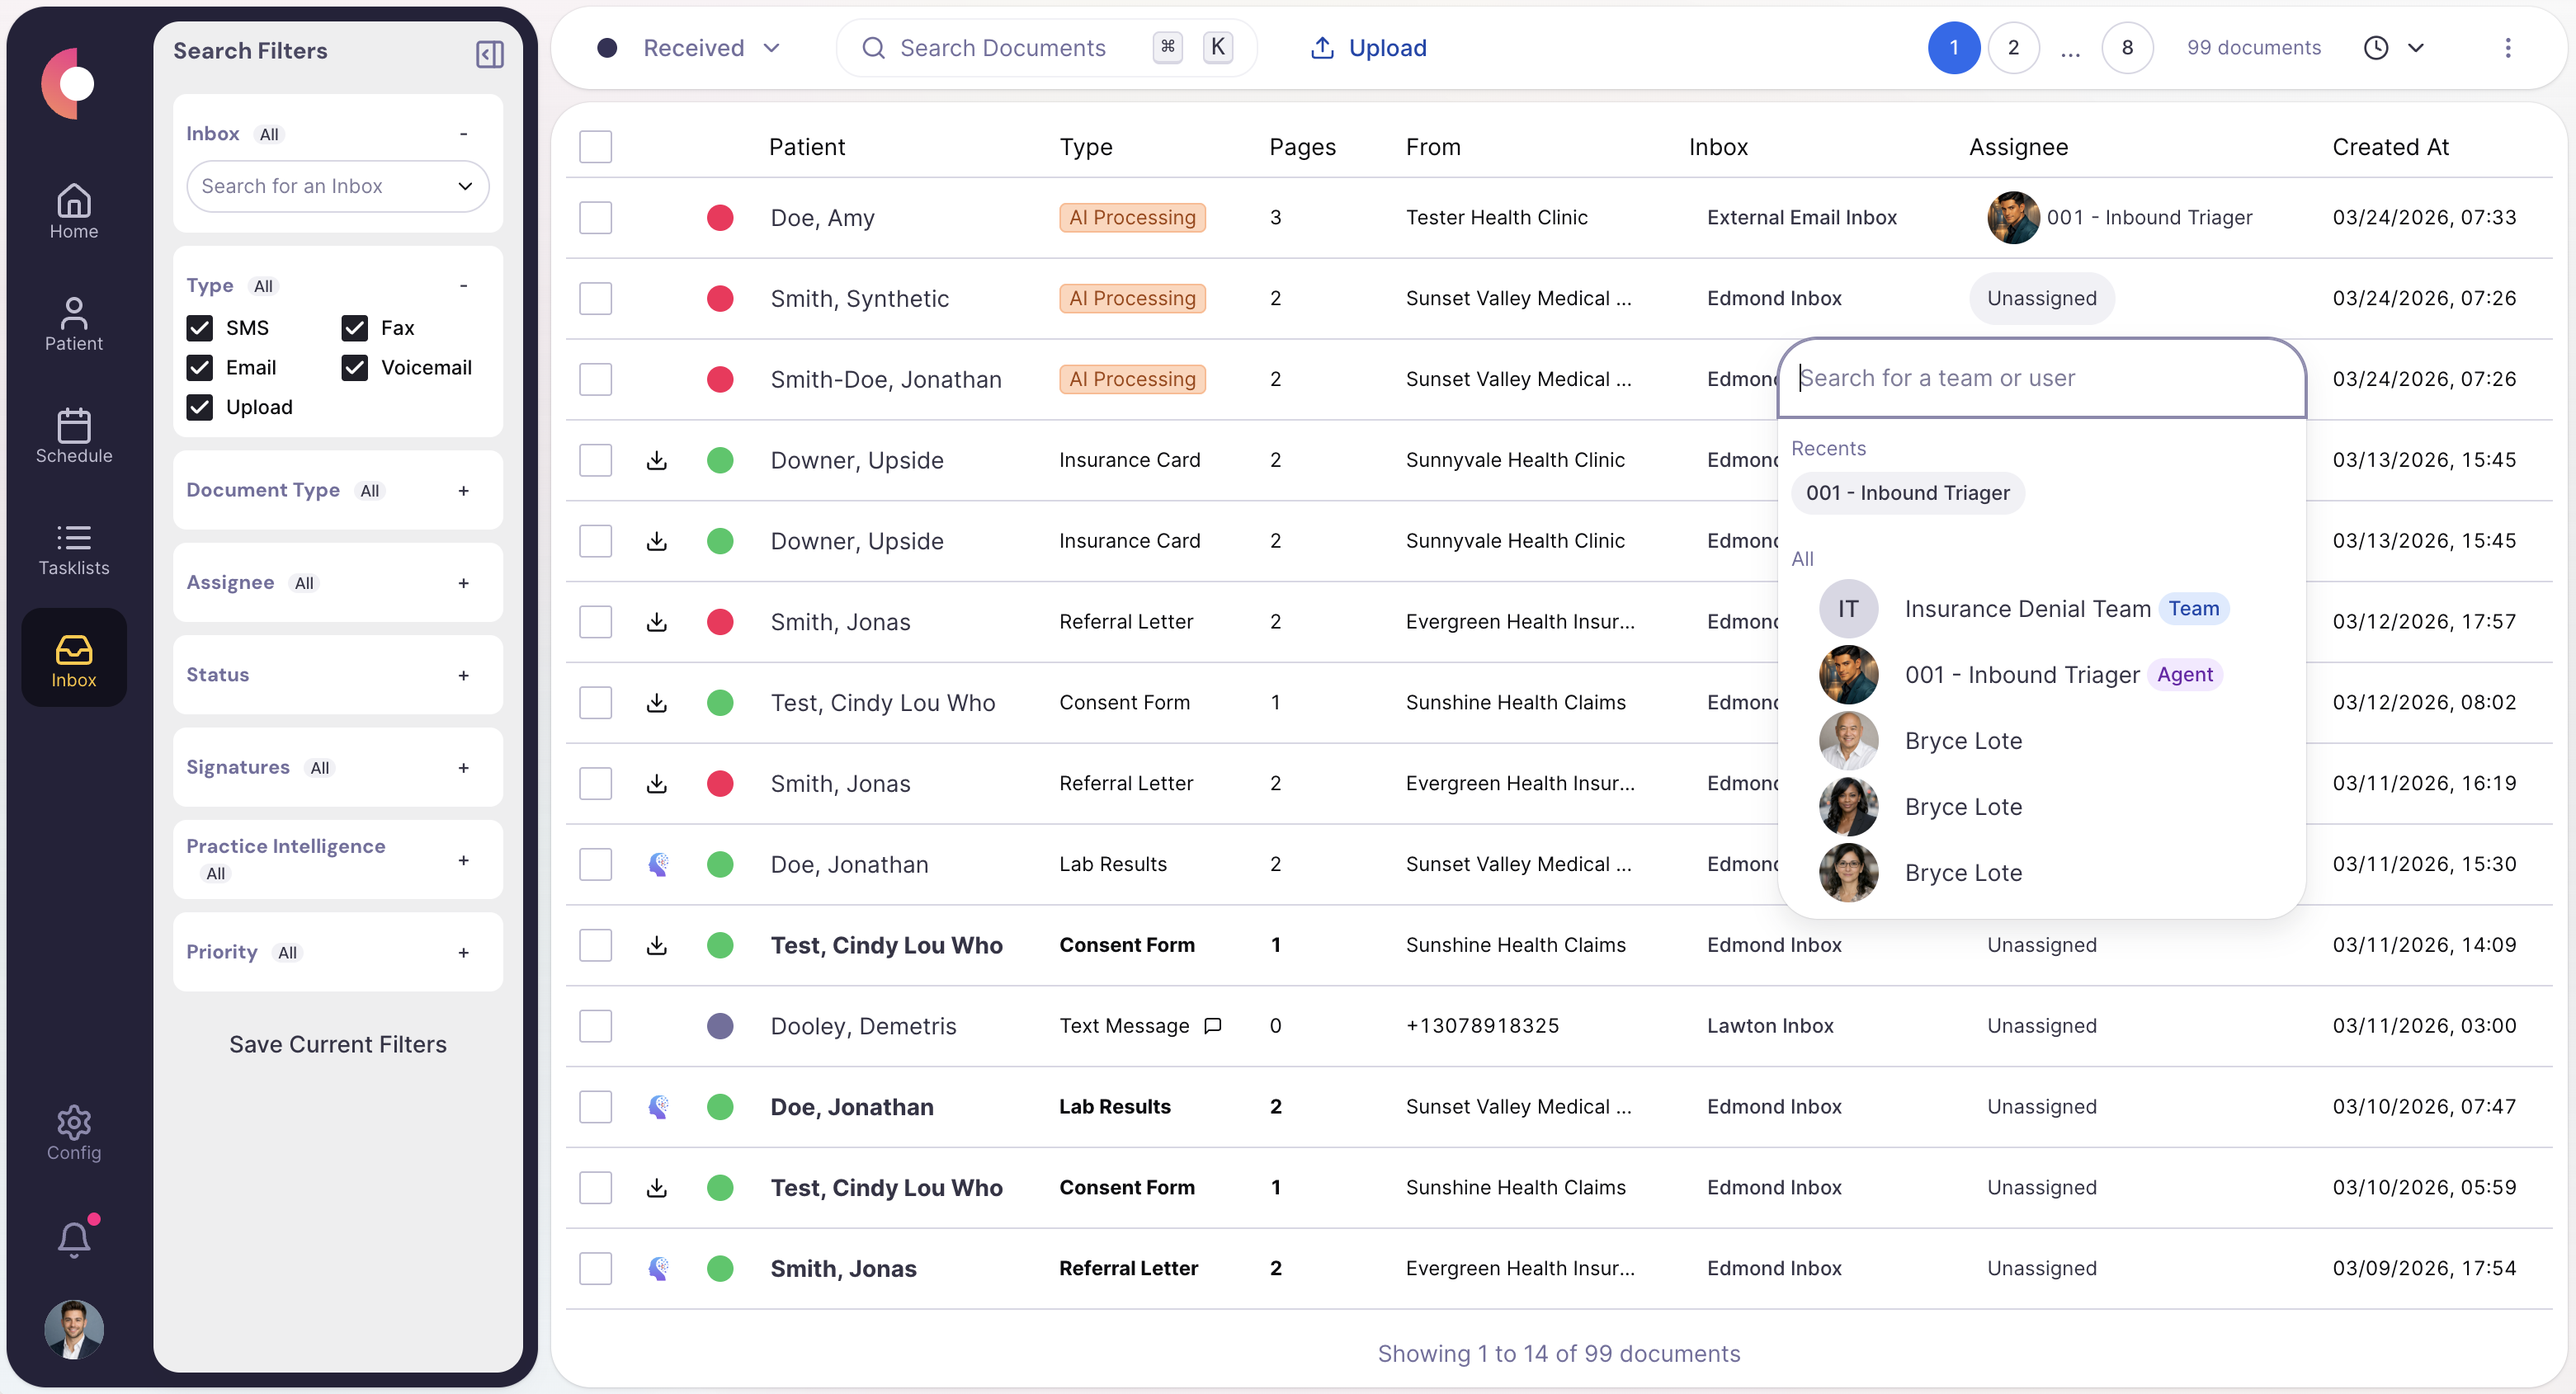Click the red status dot for Smith, Synthetic

pyautogui.click(x=721, y=298)
